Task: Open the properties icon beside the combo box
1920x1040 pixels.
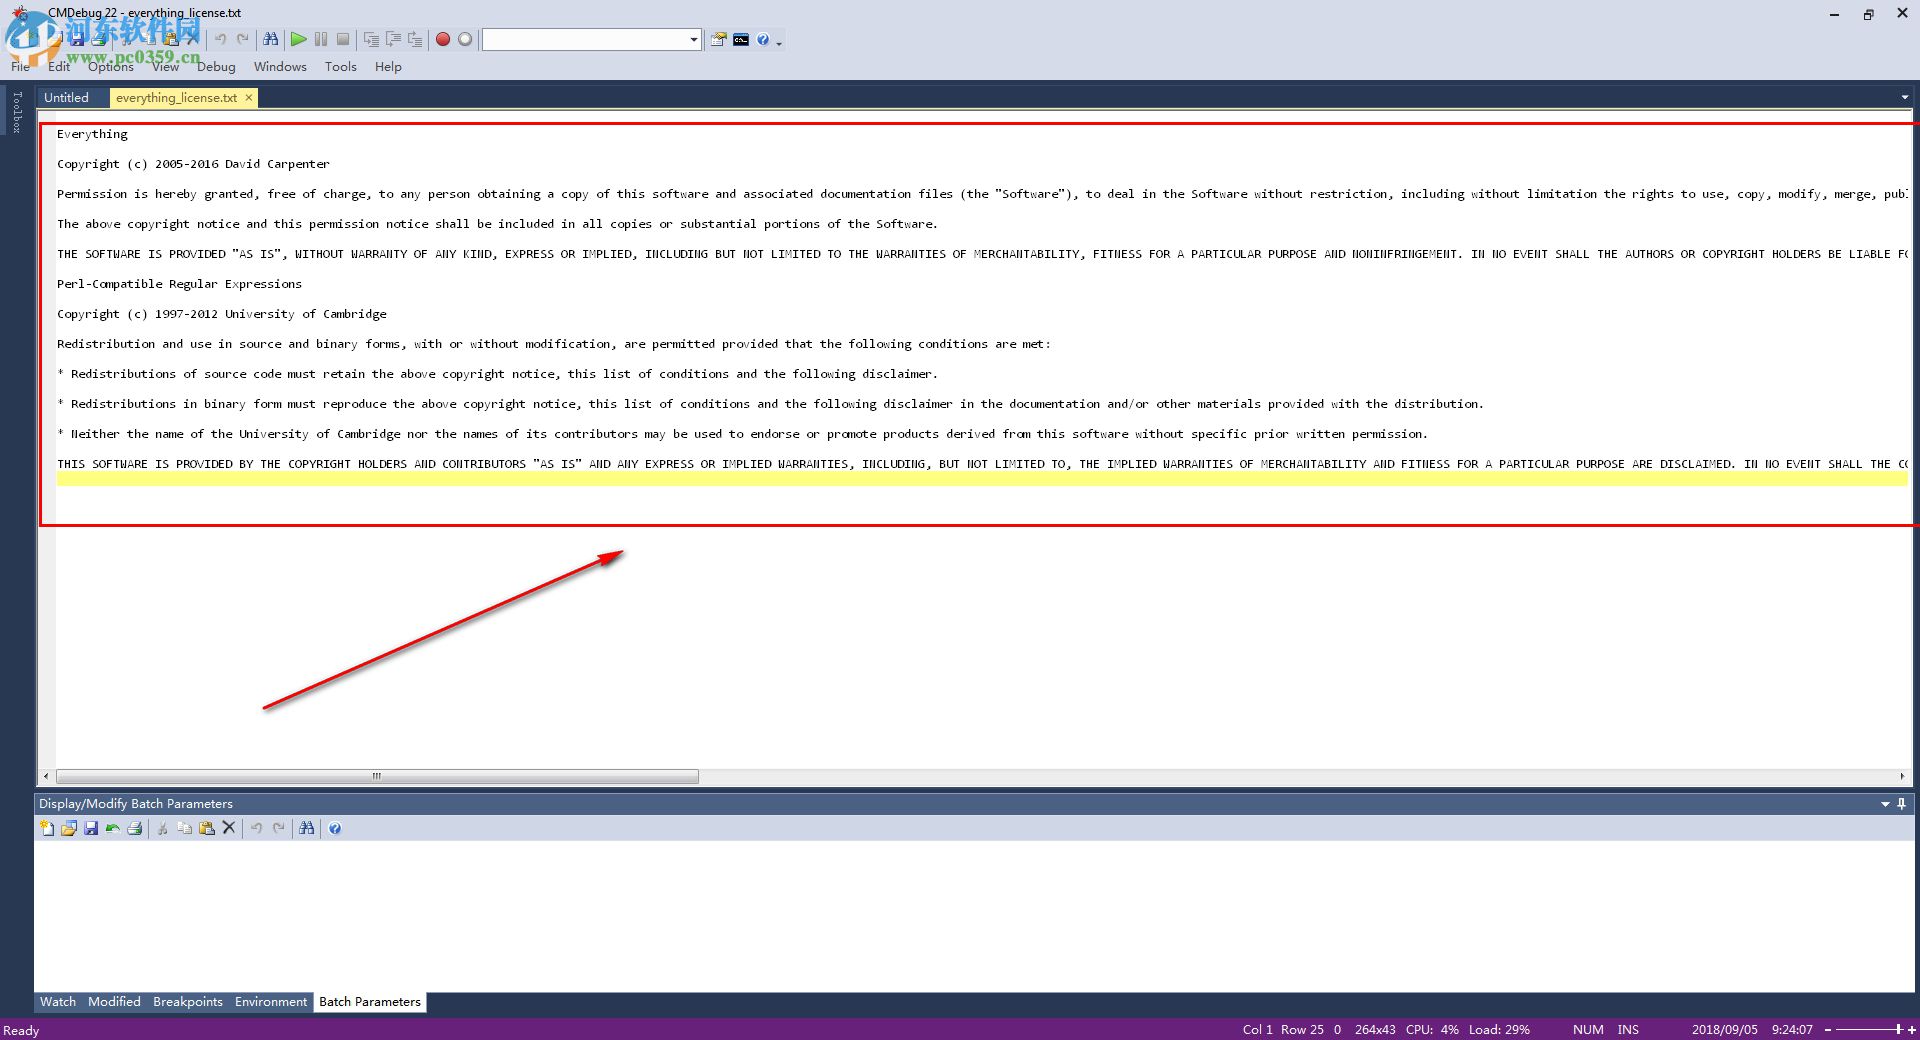Action: click(x=718, y=40)
